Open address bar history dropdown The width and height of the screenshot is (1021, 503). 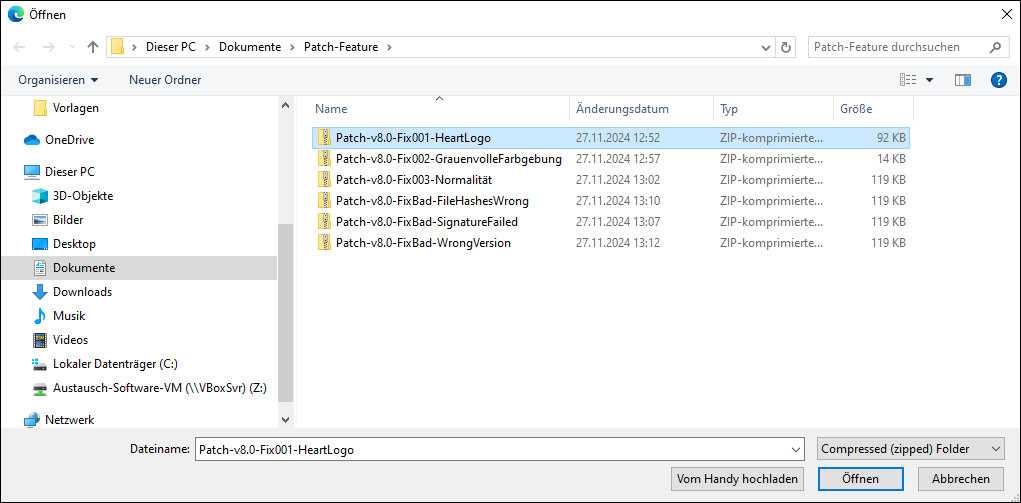click(x=766, y=47)
